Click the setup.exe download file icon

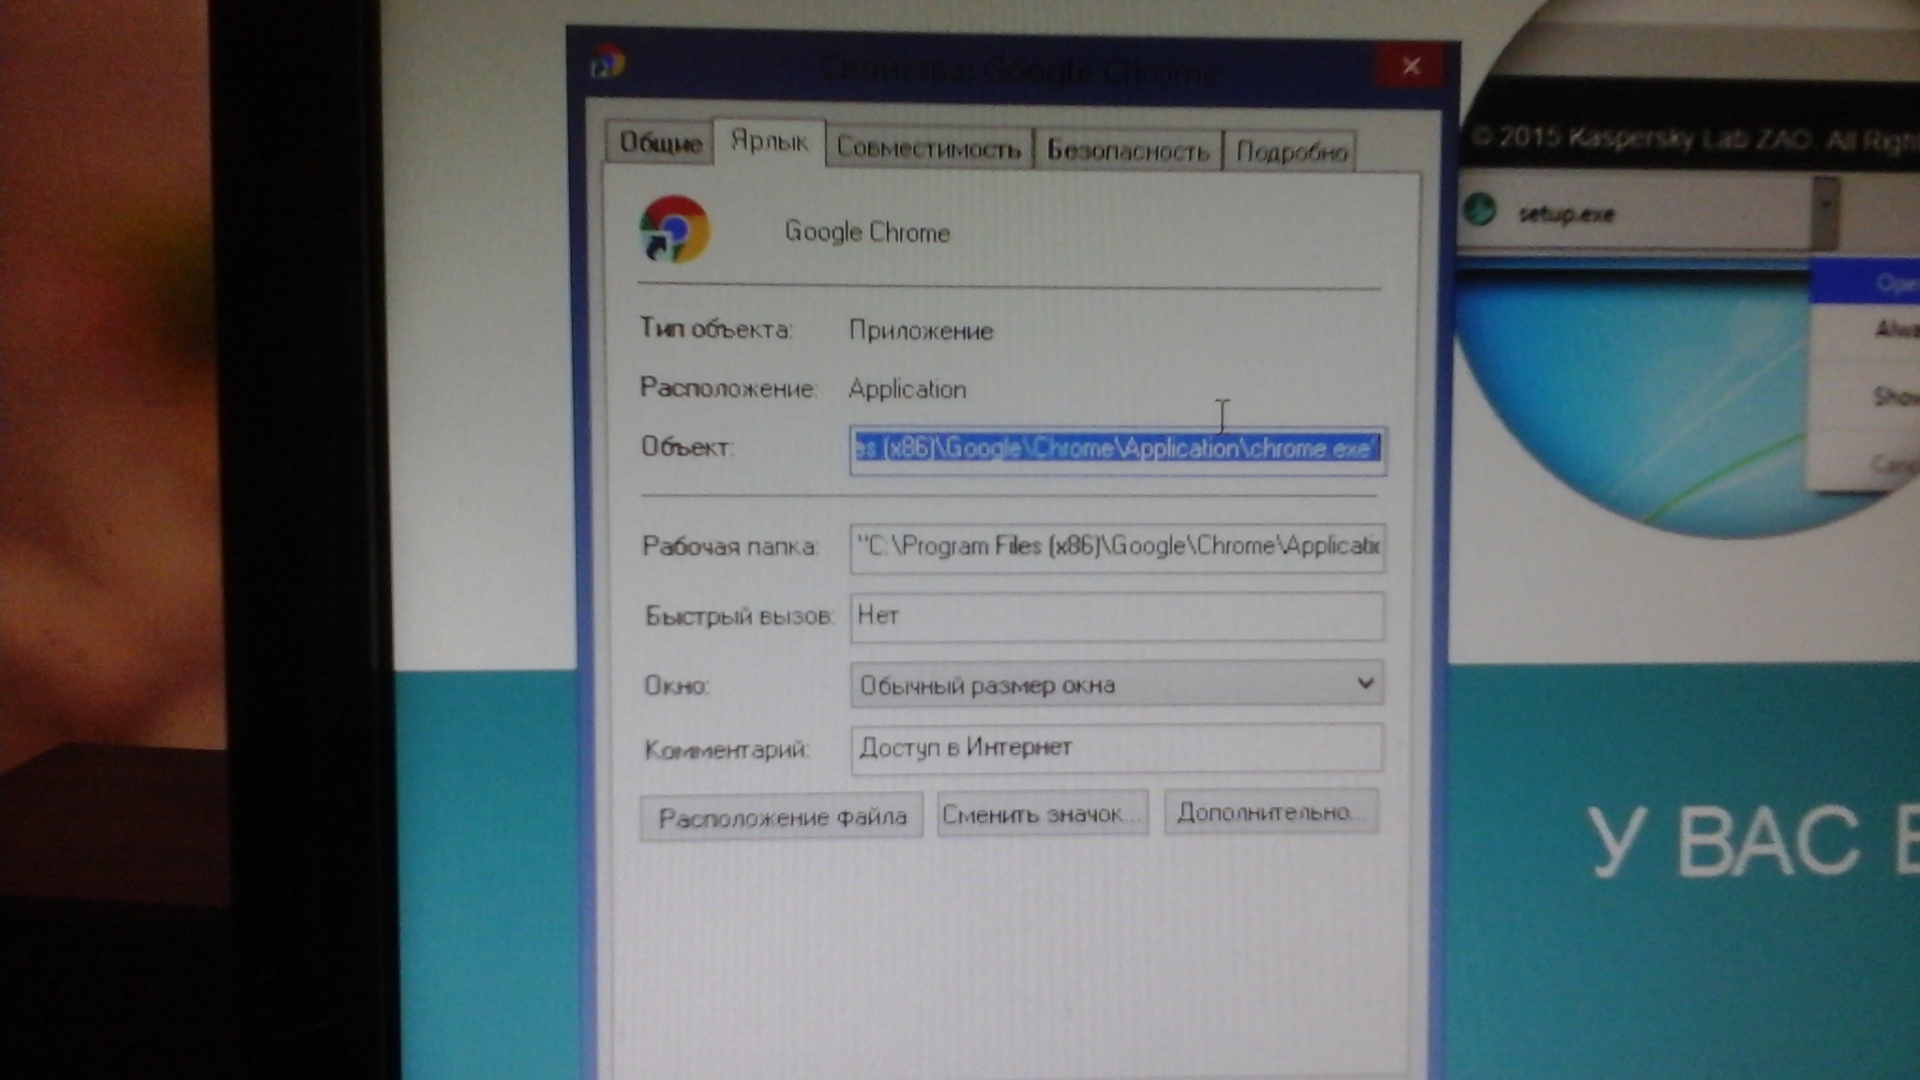click(x=1480, y=211)
